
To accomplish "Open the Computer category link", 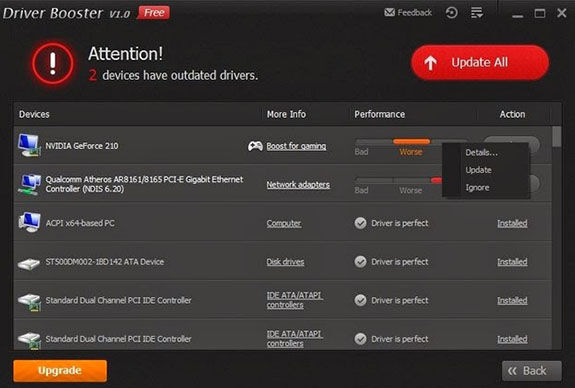I will (284, 223).
